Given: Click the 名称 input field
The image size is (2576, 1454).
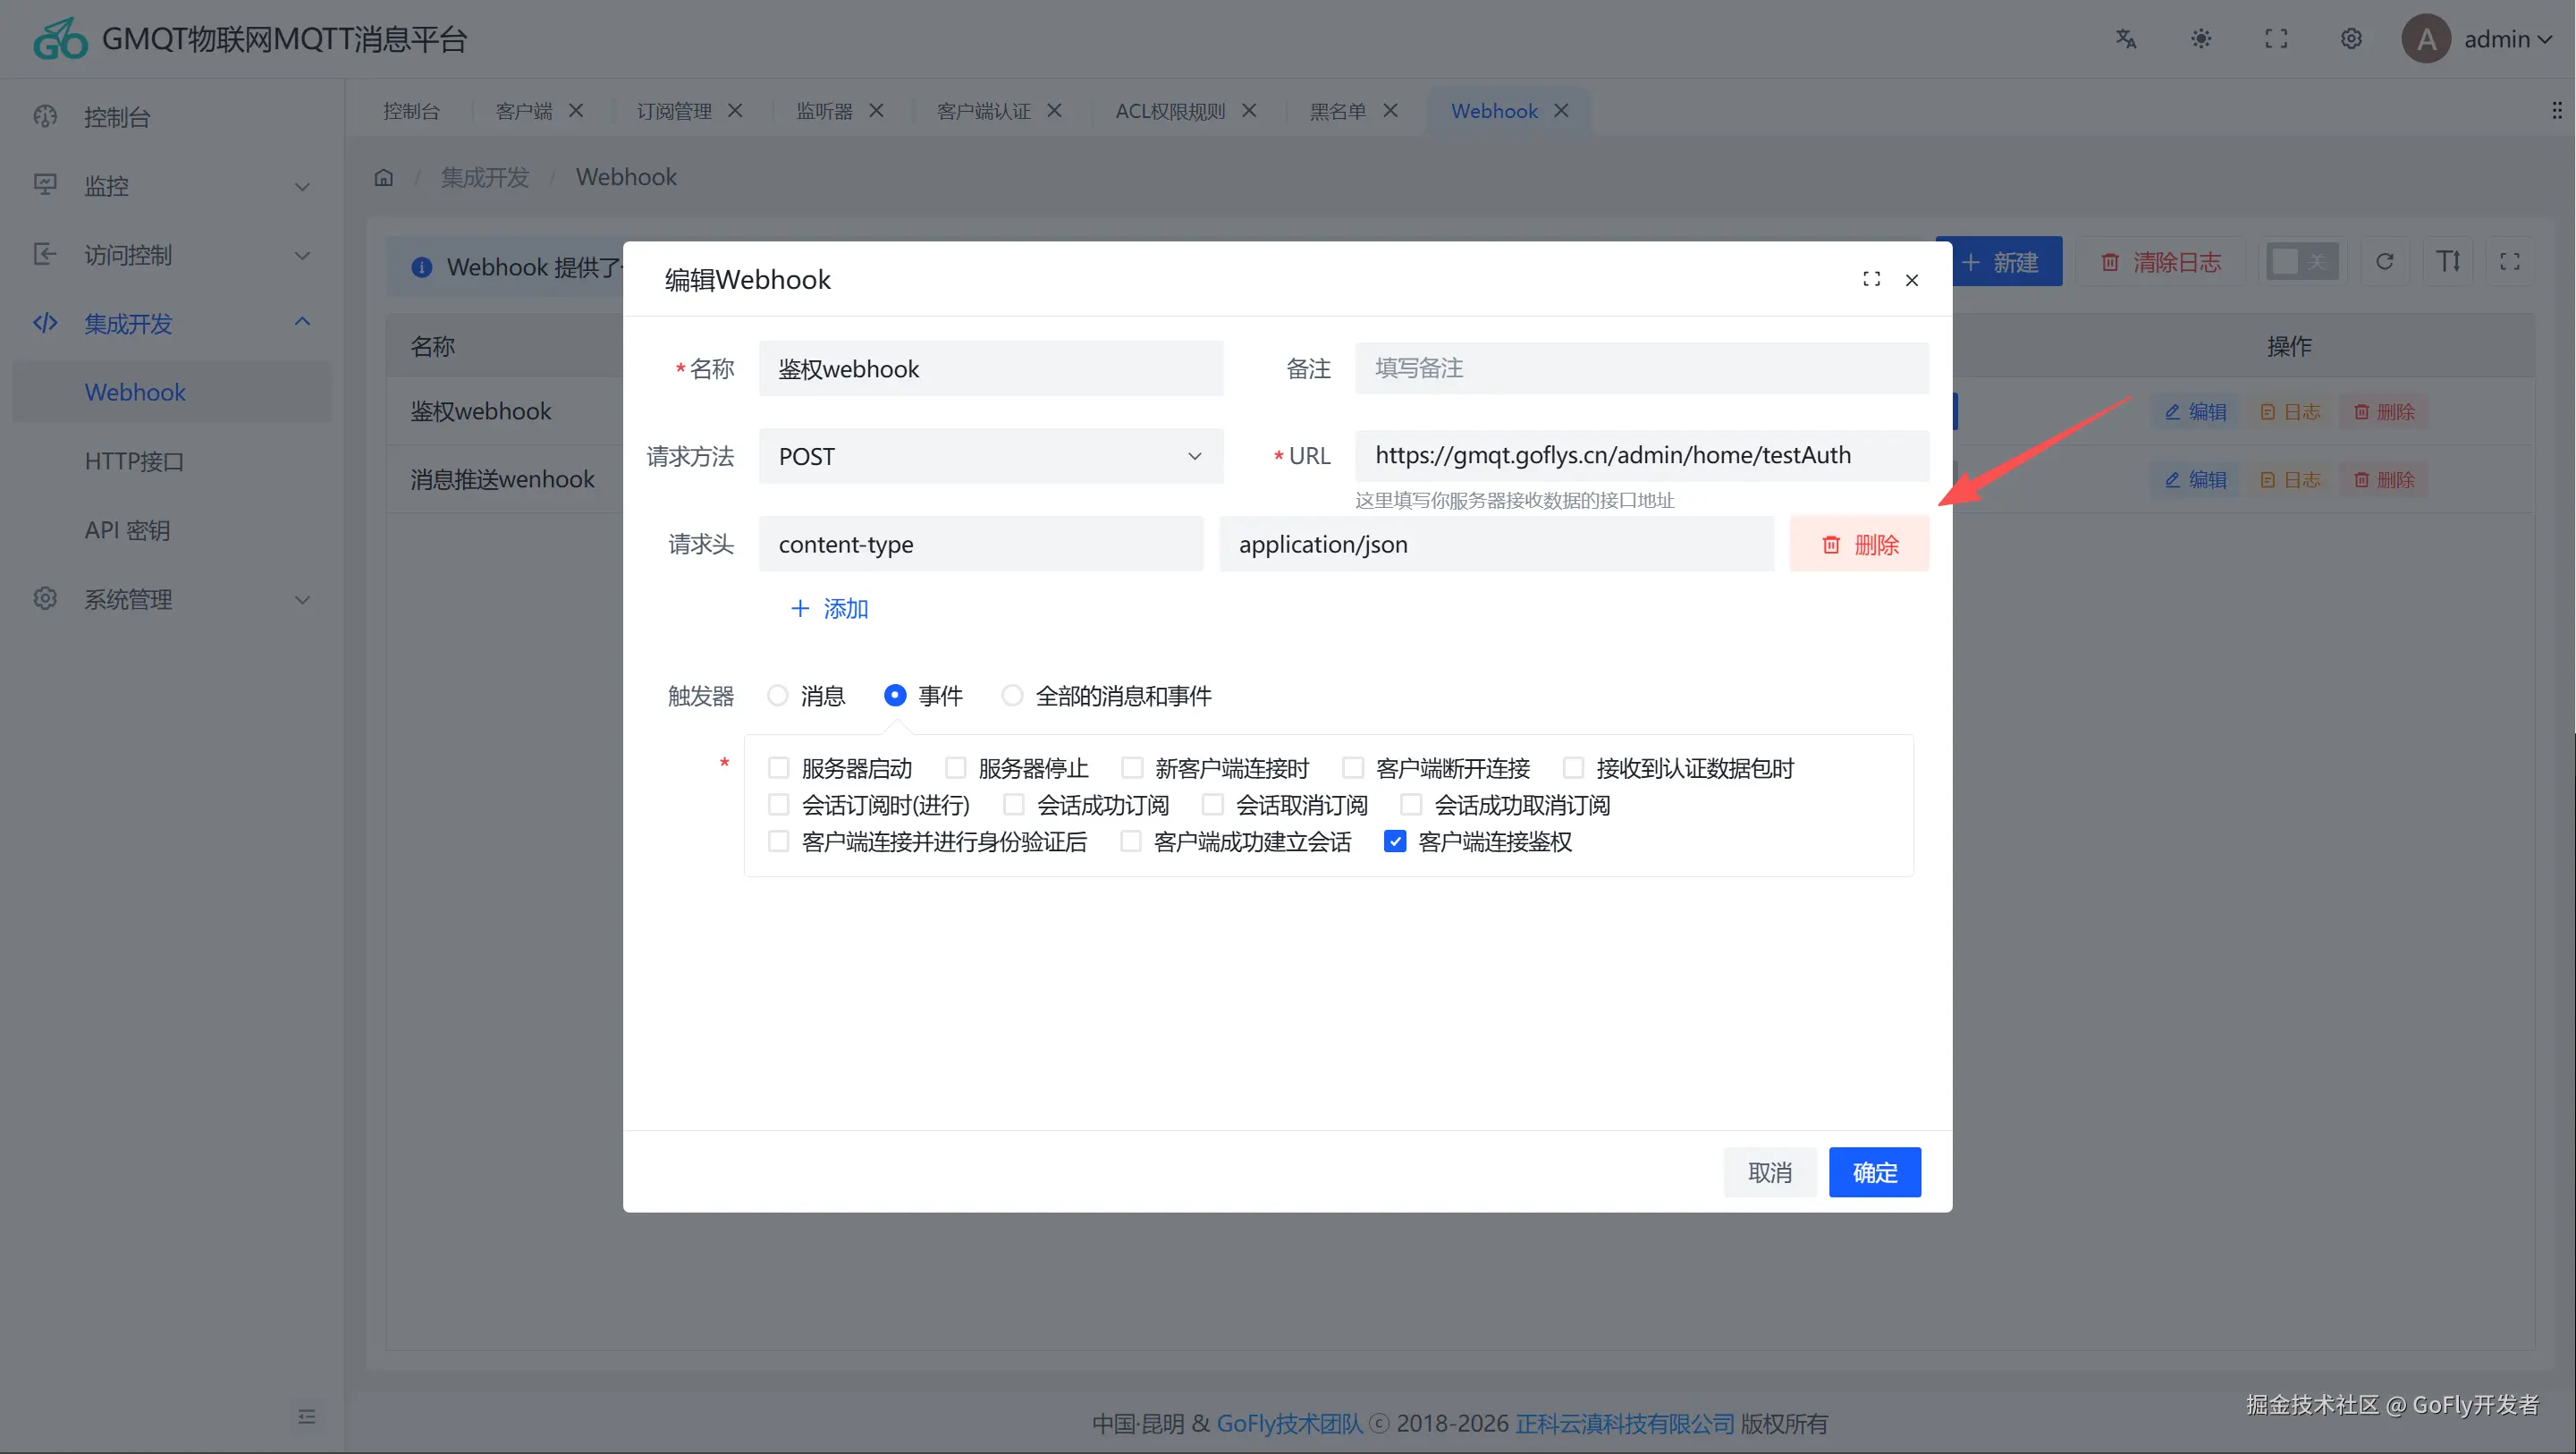Looking at the screenshot, I should pyautogui.click(x=991, y=369).
